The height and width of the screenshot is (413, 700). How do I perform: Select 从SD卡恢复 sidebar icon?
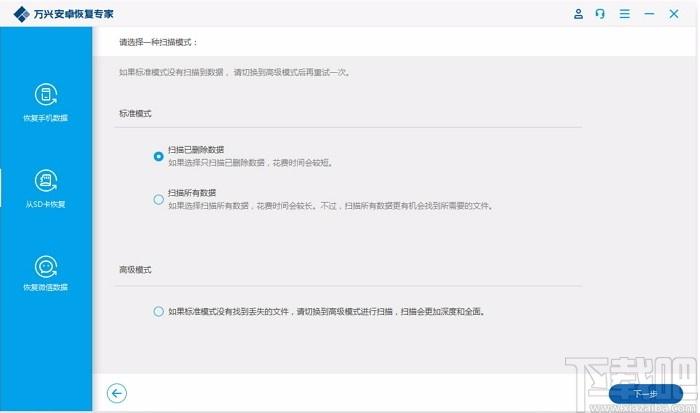[x=46, y=181]
